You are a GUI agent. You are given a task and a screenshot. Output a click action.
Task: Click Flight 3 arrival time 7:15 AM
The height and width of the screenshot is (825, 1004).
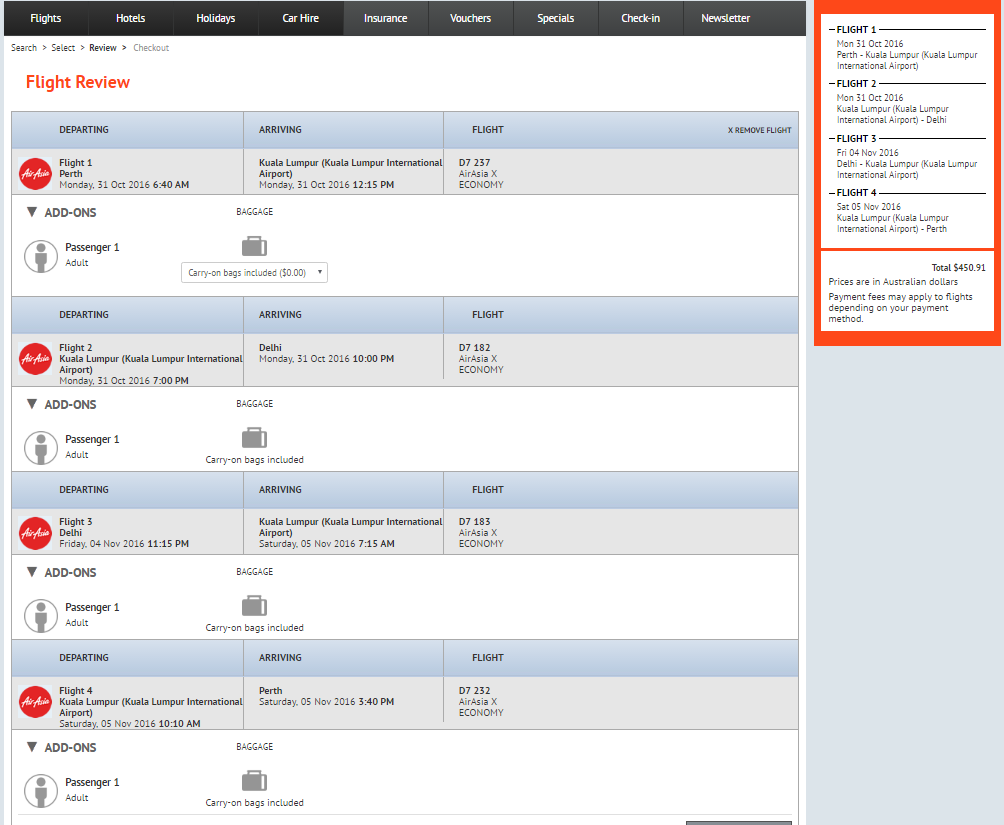(376, 543)
